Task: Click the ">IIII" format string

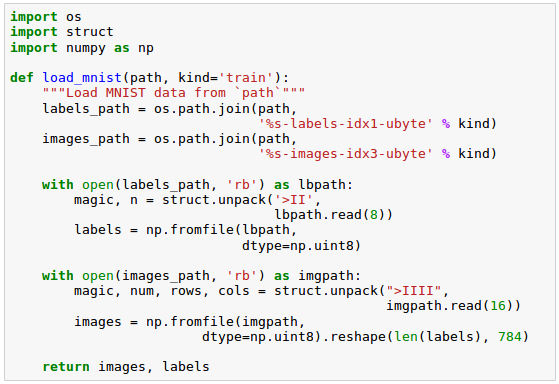Action: (414, 291)
